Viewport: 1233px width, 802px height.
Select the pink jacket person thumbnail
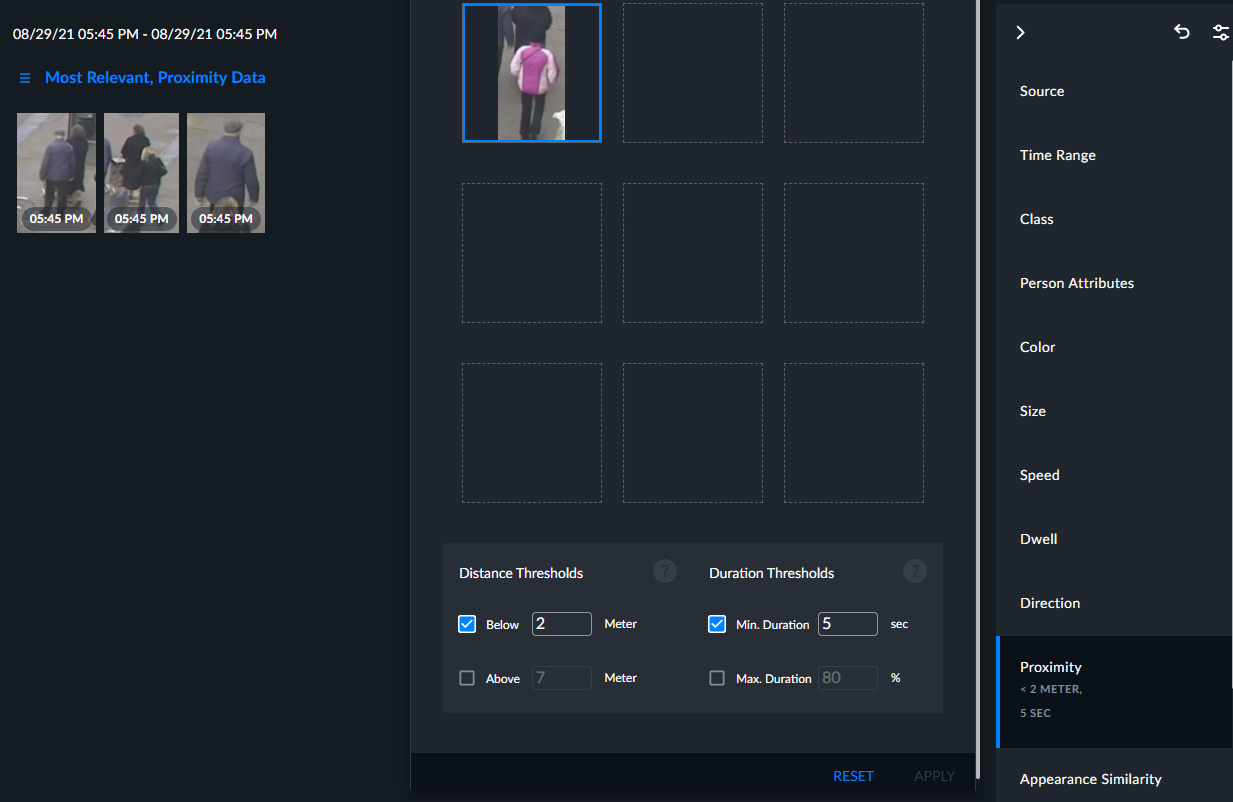click(x=532, y=72)
